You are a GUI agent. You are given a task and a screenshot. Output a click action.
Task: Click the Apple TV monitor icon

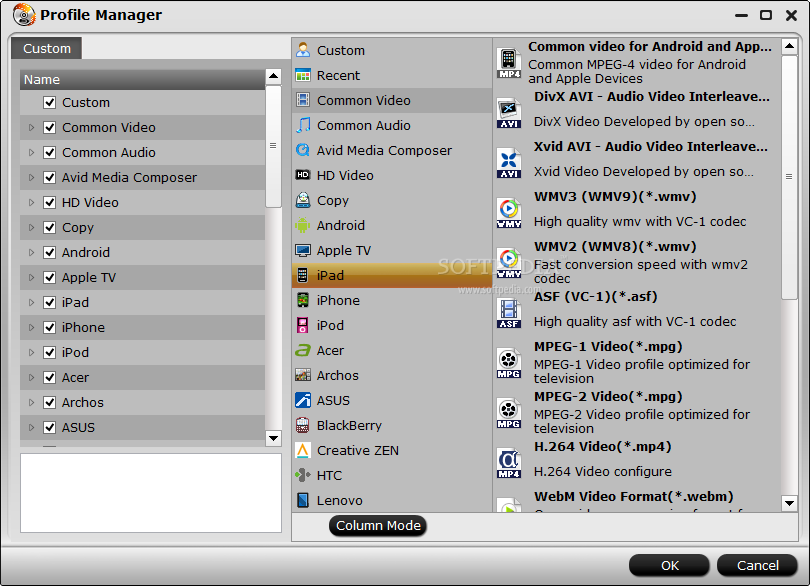coord(303,250)
